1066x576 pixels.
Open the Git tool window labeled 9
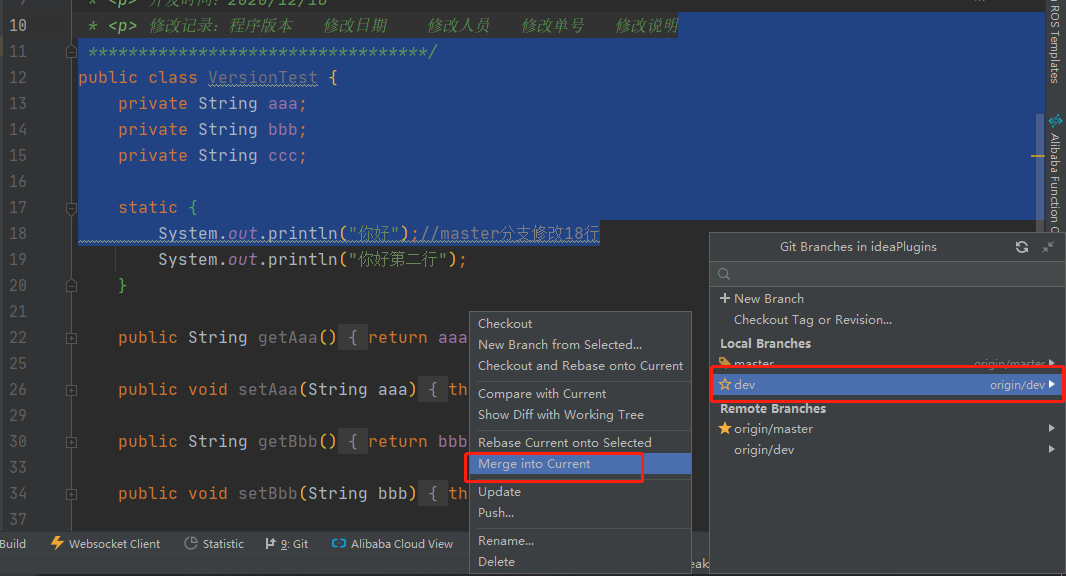click(x=288, y=543)
